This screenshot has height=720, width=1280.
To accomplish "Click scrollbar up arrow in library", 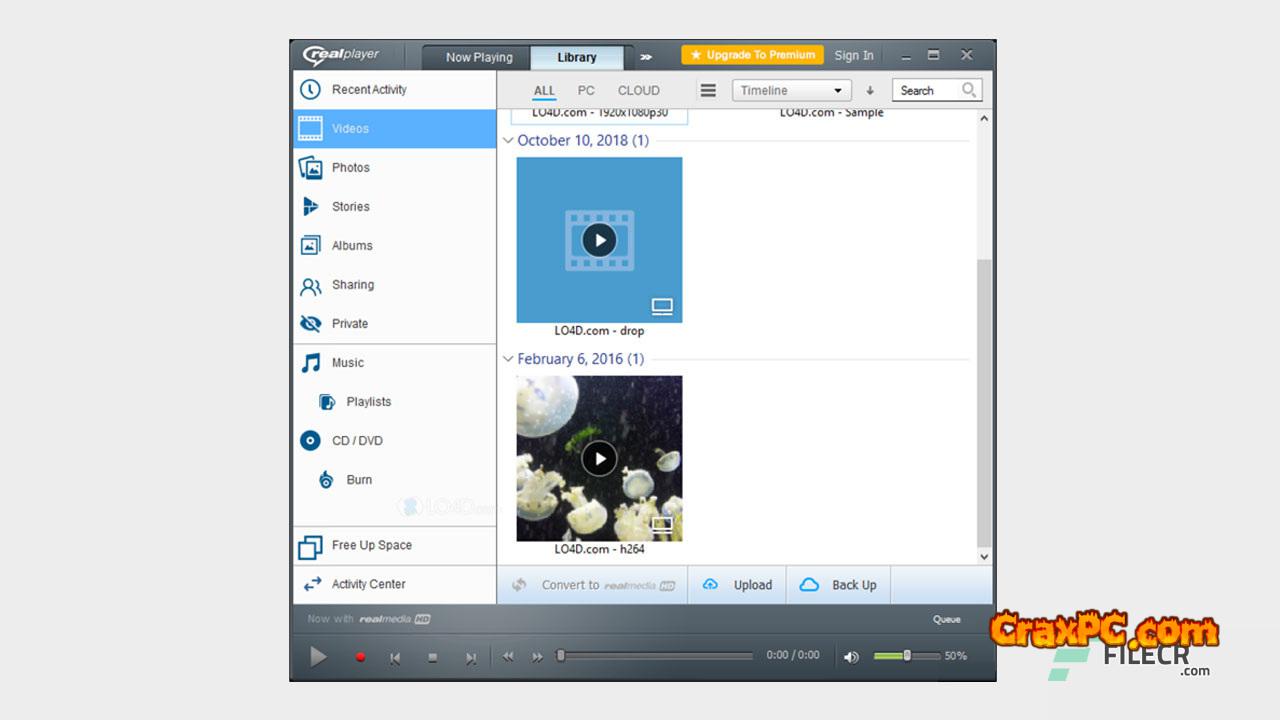I will 984,118.
